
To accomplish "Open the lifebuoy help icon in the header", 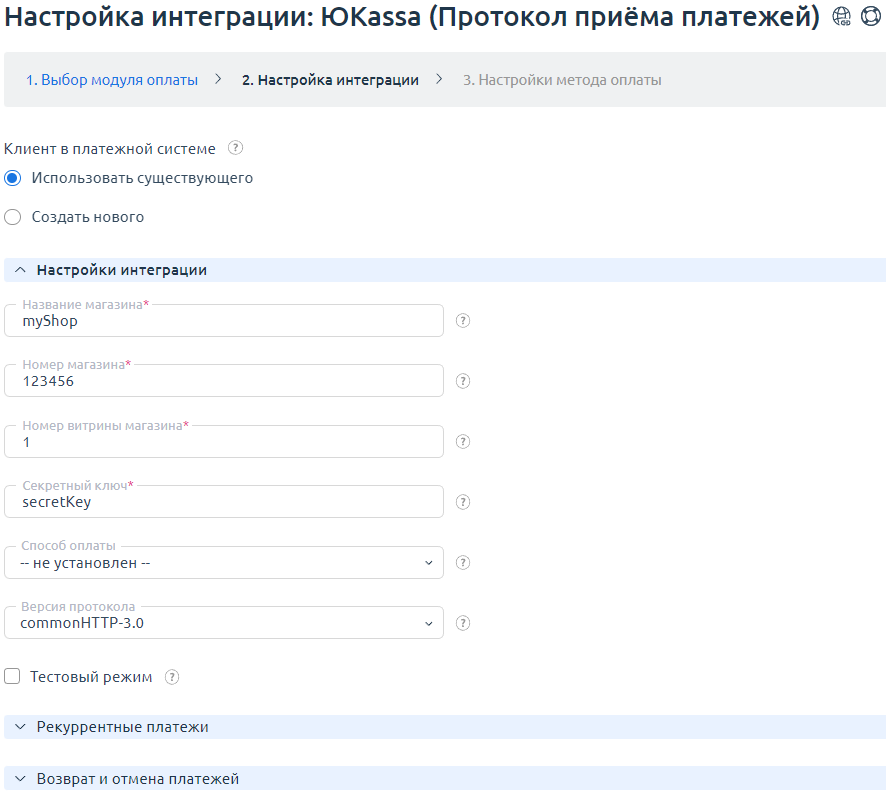I will point(870,17).
